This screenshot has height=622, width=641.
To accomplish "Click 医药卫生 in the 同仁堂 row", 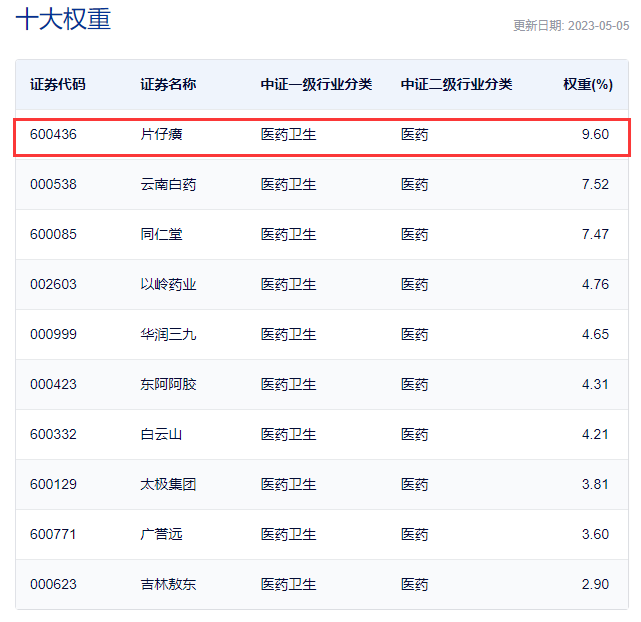I will [x=289, y=234].
